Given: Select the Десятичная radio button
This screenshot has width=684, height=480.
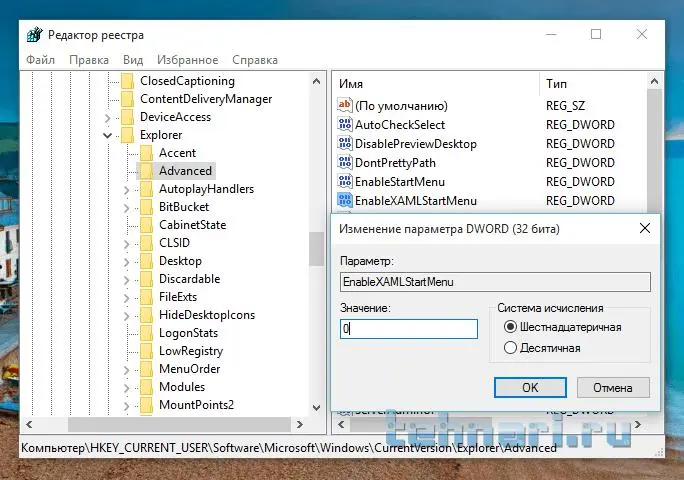Looking at the screenshot, I should point(510,348).
